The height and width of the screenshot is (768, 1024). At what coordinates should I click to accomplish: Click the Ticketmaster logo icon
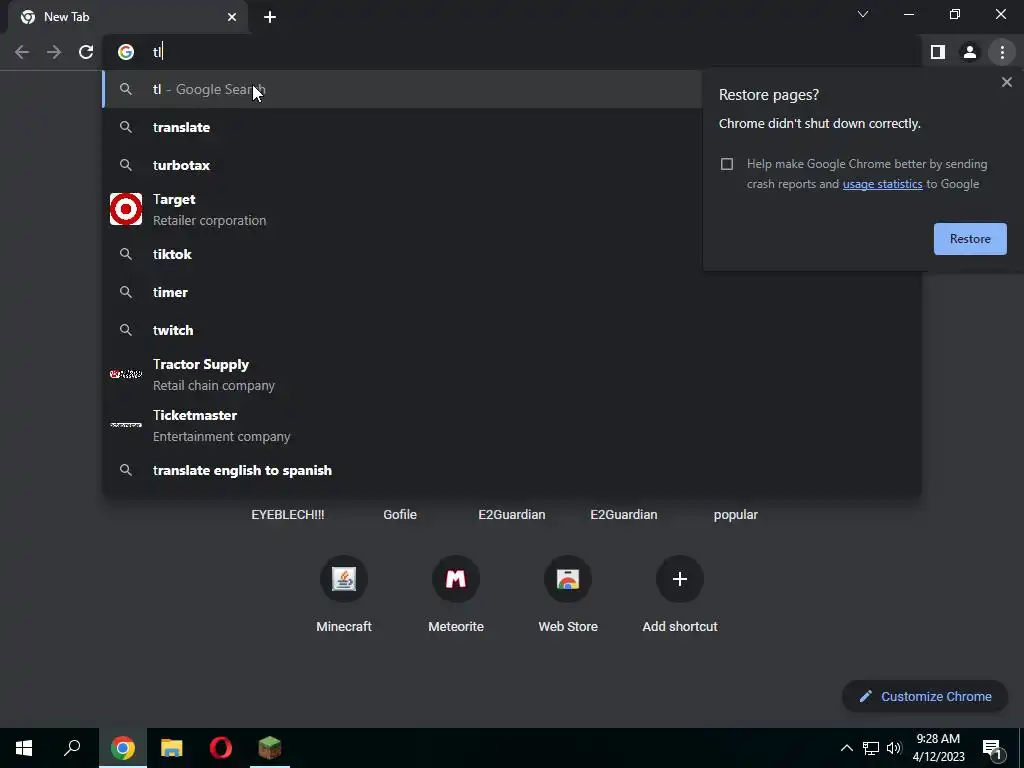[x=126, y=425]
